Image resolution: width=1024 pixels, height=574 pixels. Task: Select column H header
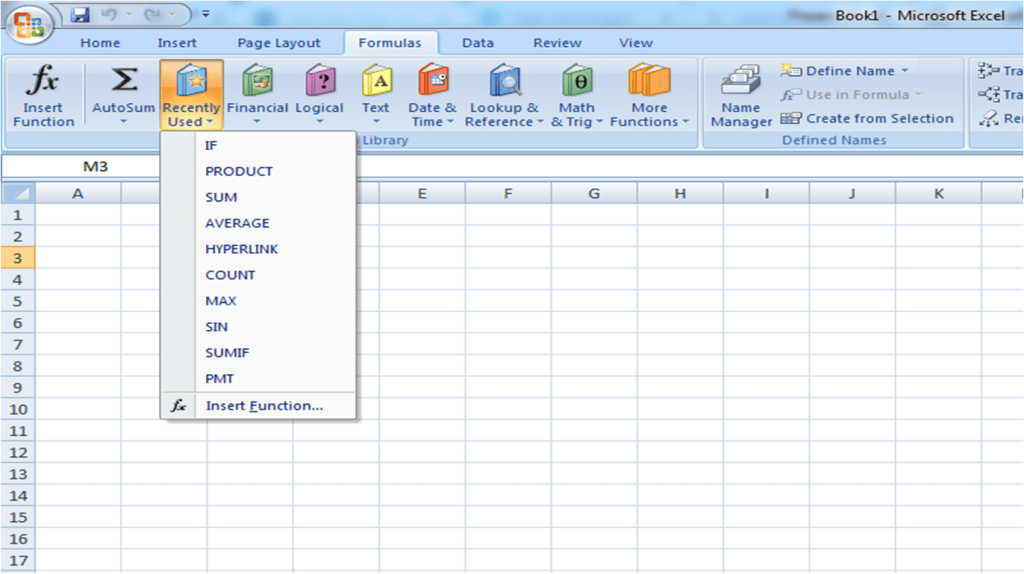click(680, 193)
